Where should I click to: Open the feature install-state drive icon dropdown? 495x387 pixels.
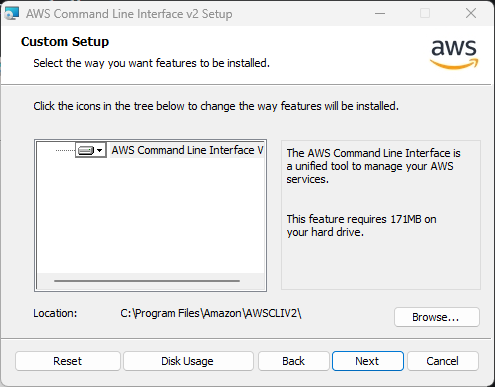point(91,150)
